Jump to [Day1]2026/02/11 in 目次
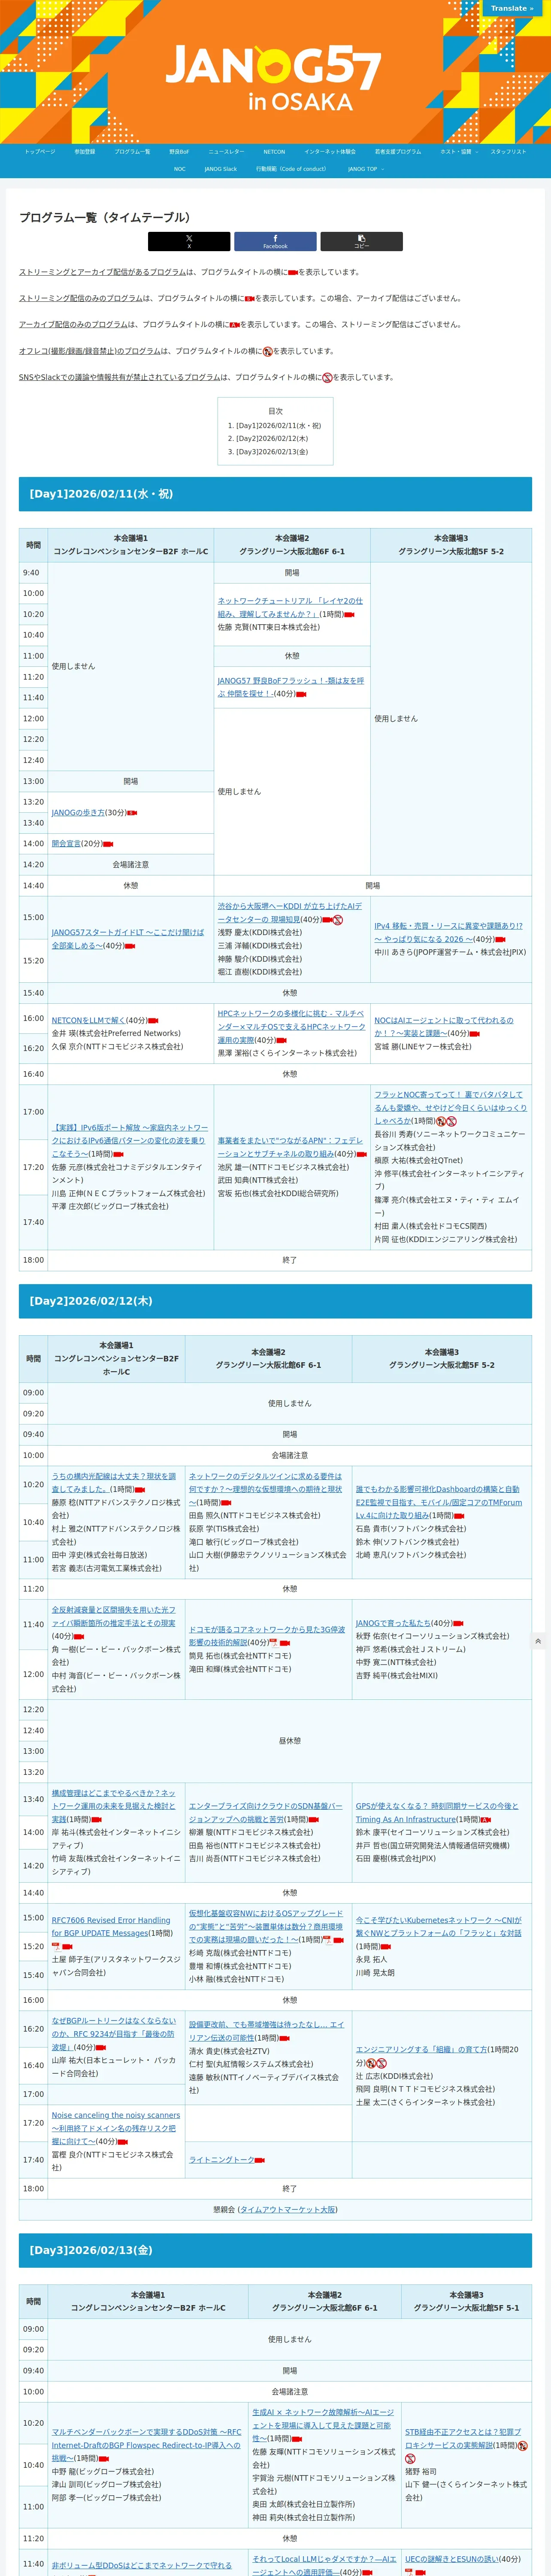551x2576 pixels. pyautogui.click(x=278, y=425)
